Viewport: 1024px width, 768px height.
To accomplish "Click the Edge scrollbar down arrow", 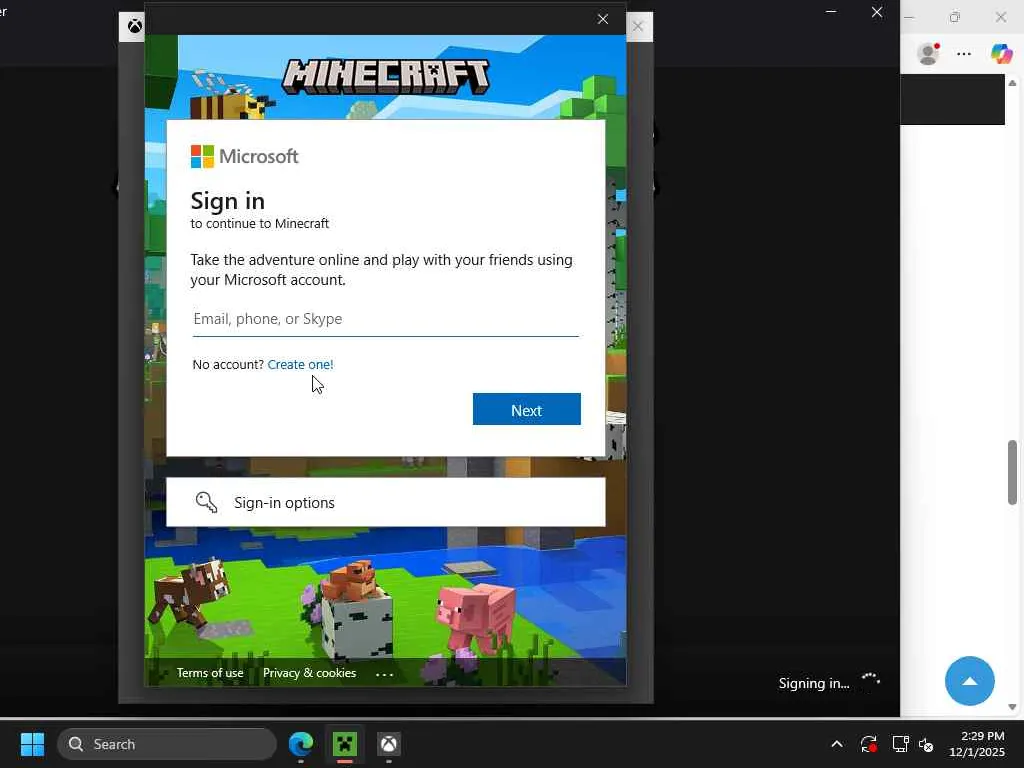I will (1012, 707).
